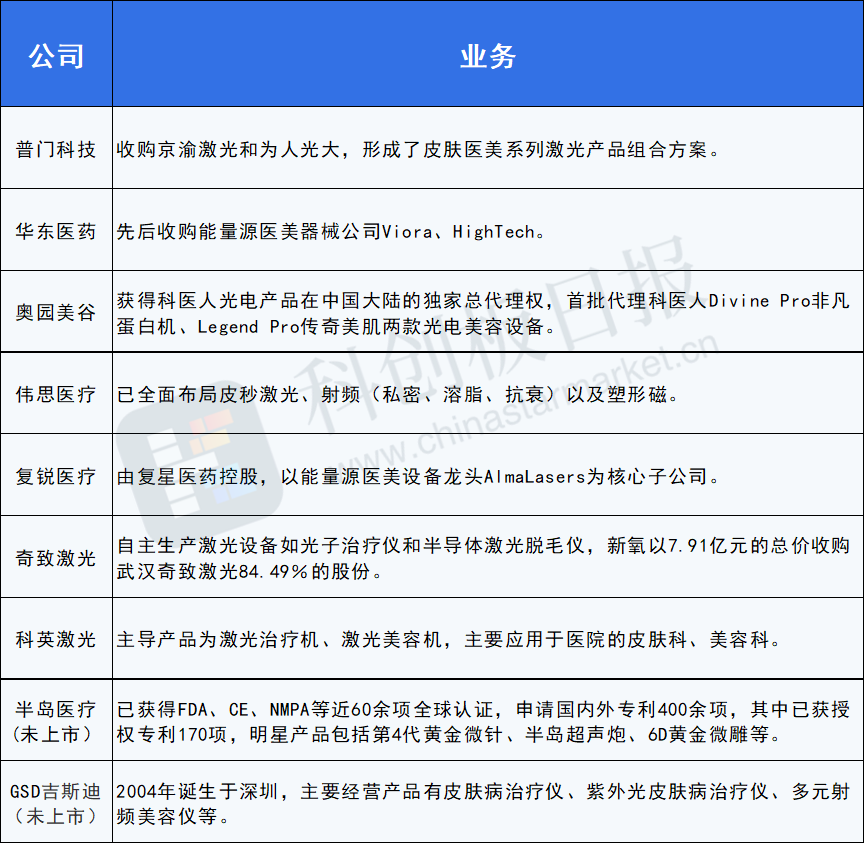The height and width of the screenshot is (844, 865).
Task: Click the text about FDA、CE、NMPA认证
Action: (x=483, y=722)
